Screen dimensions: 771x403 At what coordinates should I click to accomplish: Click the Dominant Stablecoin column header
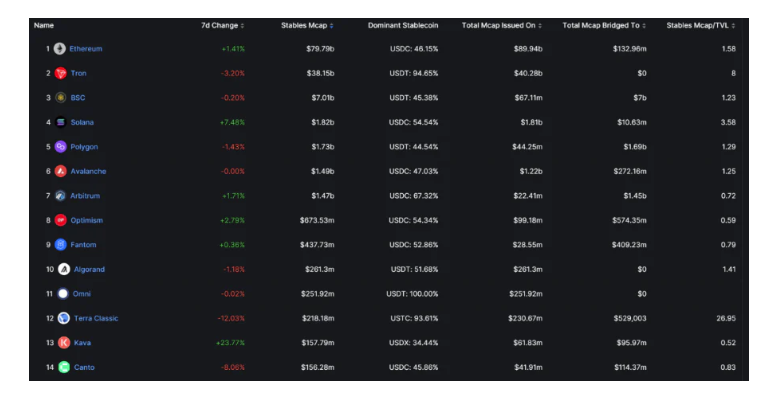click(403, 26)
